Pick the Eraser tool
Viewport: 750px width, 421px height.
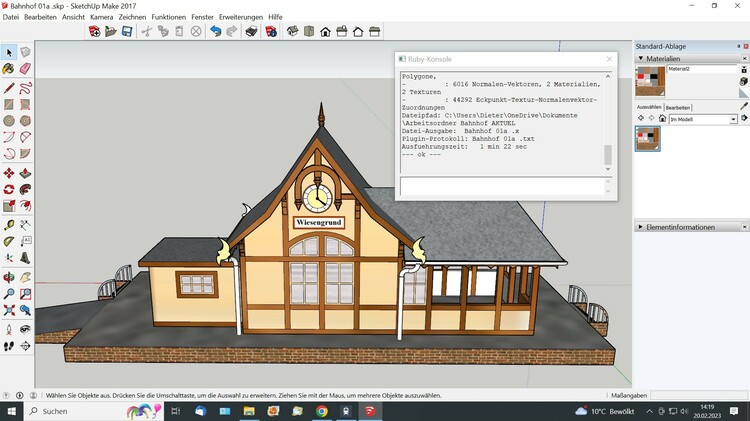click(x=25, y=69)
